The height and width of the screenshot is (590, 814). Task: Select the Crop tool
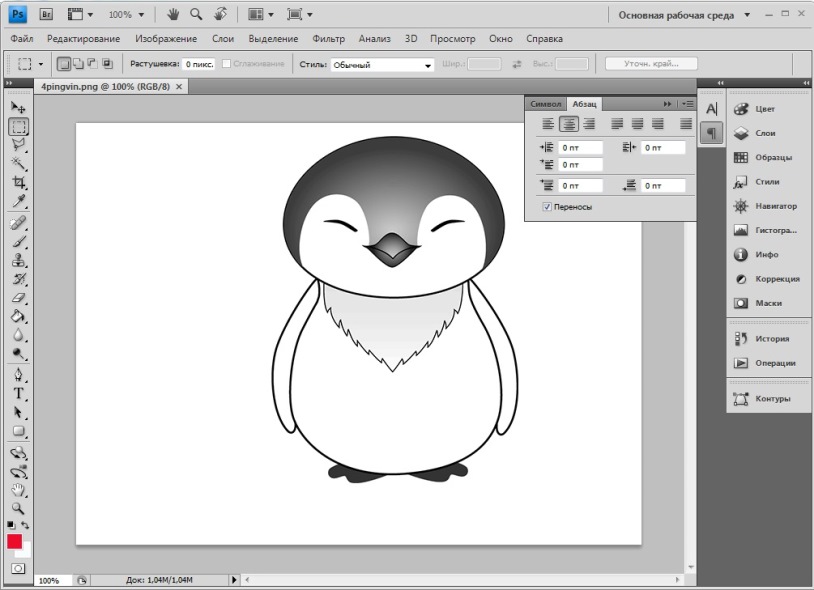pos(18,182)
